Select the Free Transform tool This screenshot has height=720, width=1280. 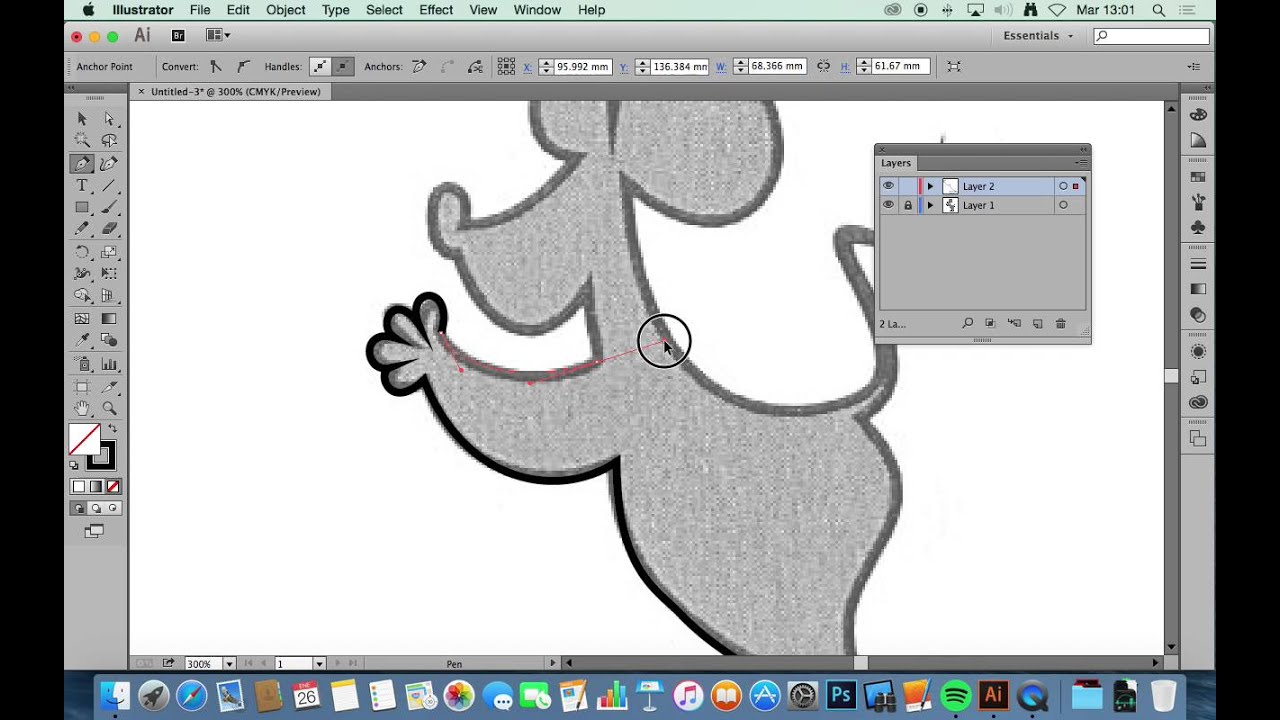[x=109, y=274]
